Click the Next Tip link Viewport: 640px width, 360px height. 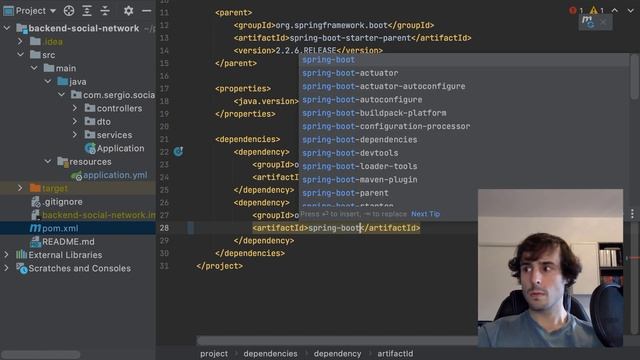(425, 214)
